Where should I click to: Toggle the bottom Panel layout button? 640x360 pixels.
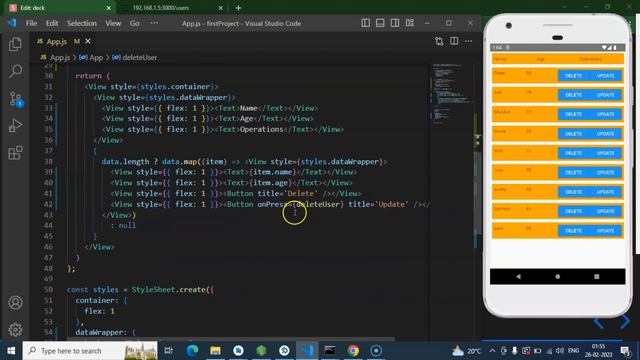380,23
